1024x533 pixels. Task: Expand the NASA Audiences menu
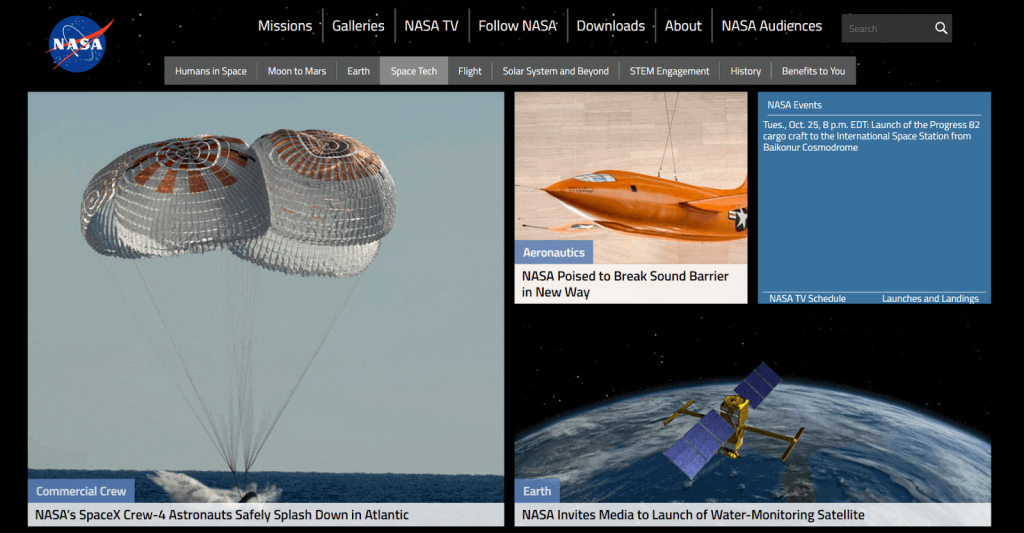771,26
